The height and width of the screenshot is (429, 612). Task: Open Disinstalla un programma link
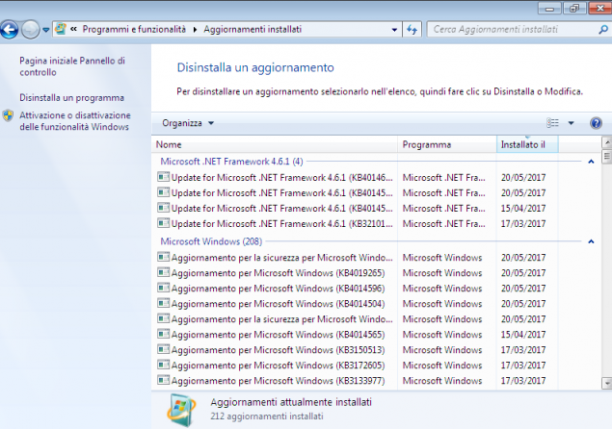pyautogui.click(x=72, y=98)
